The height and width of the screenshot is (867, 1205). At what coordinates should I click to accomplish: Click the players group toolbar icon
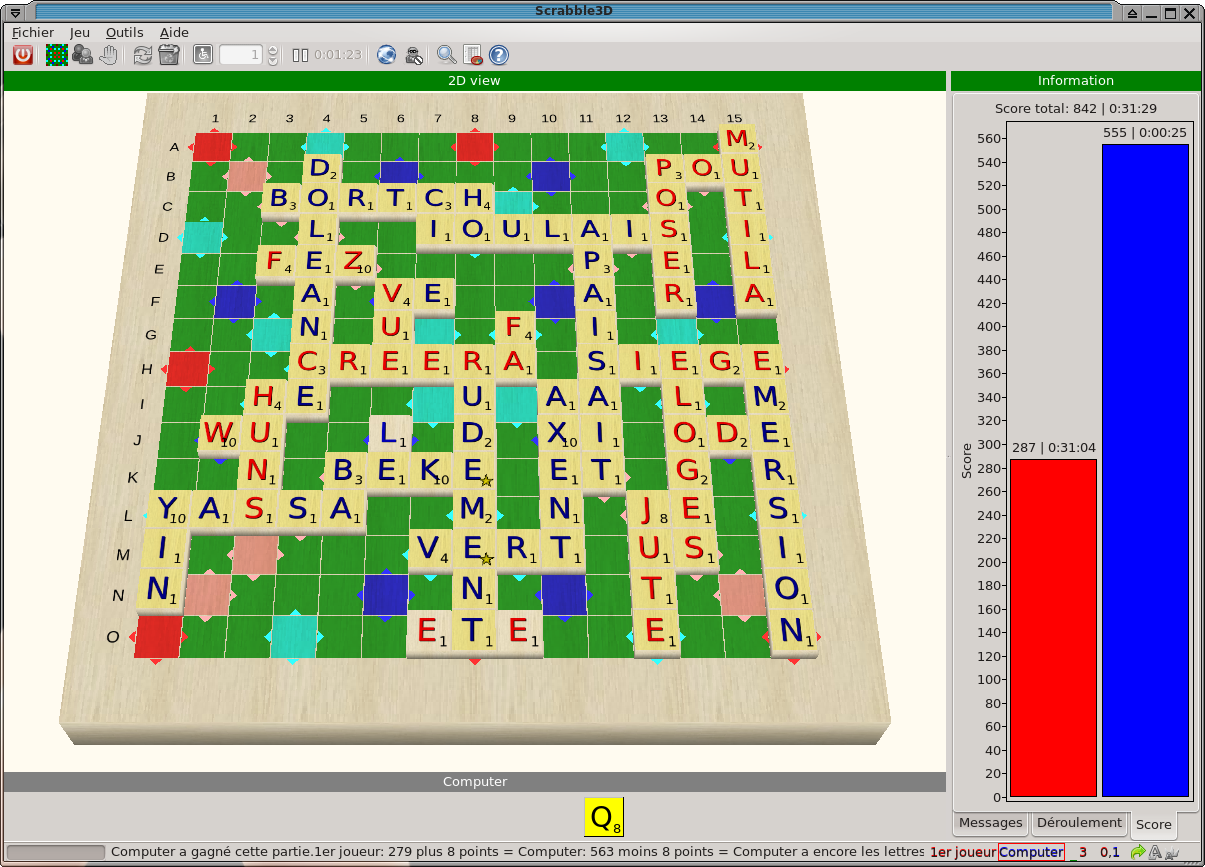pos(82,55)
